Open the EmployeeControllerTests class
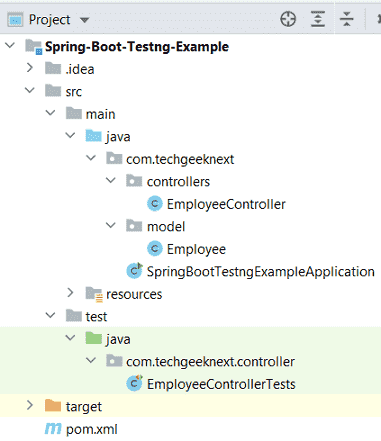 click(x=221, y=384)
